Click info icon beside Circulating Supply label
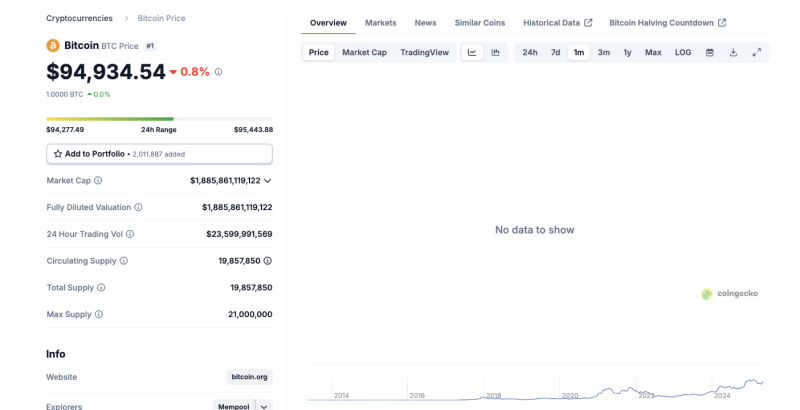 pyautogui.click(x=123, y=261)
